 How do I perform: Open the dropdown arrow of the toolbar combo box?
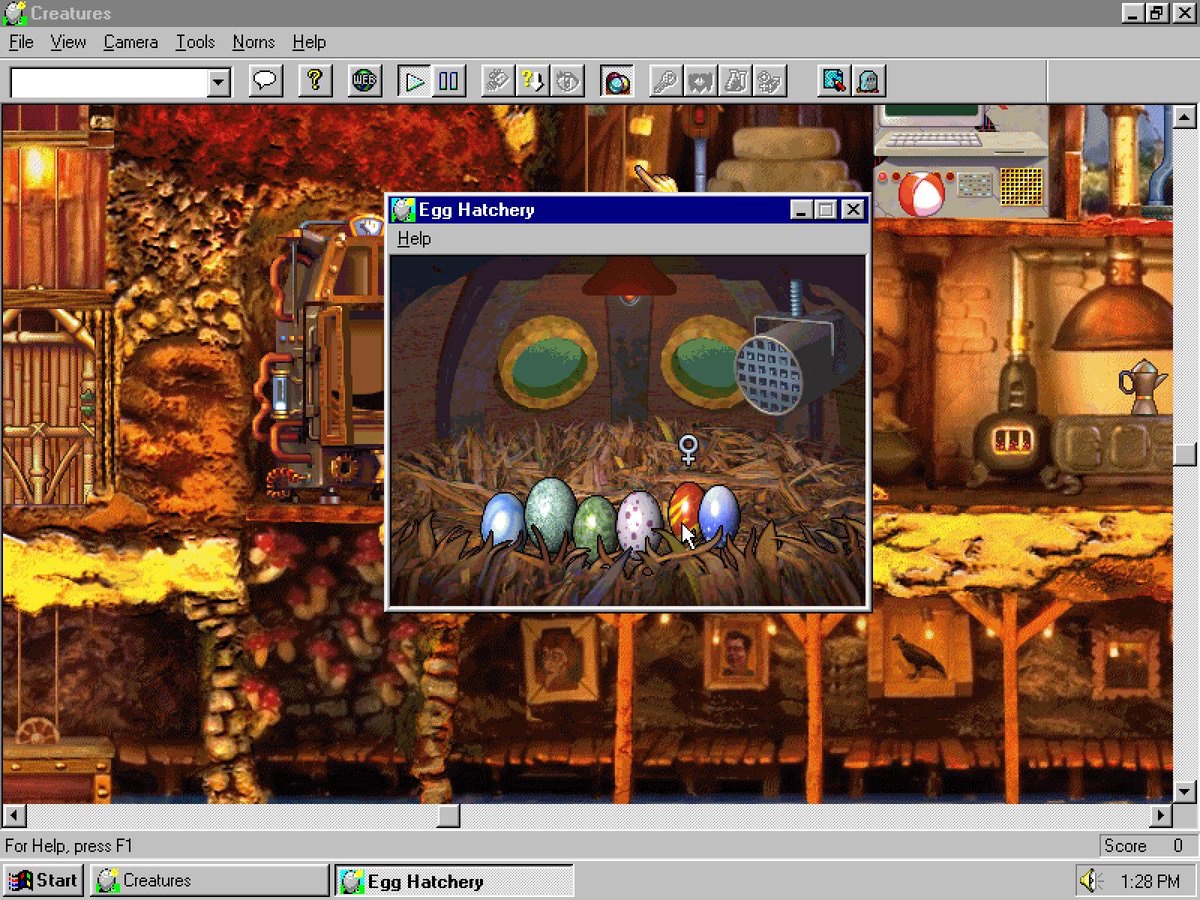[x=219, y=82]
